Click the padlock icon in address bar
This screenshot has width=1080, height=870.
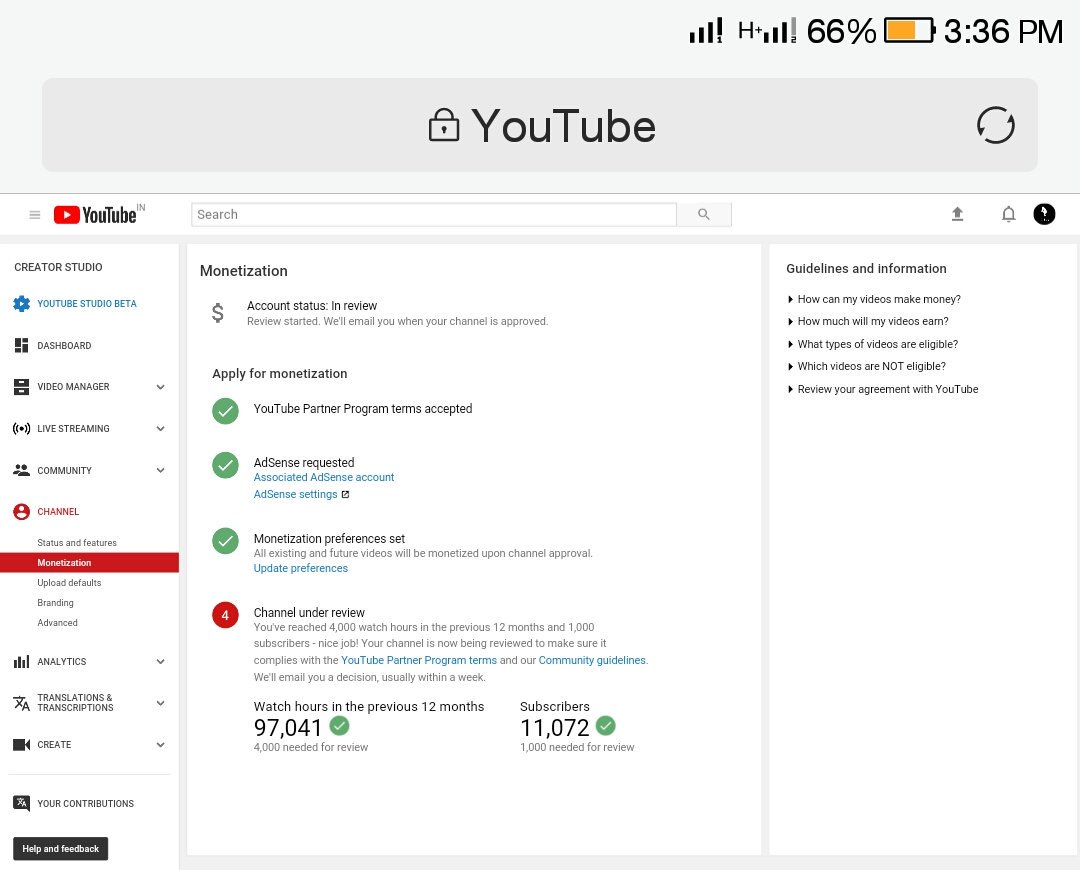pyautogui.click(x=444, y=125)
